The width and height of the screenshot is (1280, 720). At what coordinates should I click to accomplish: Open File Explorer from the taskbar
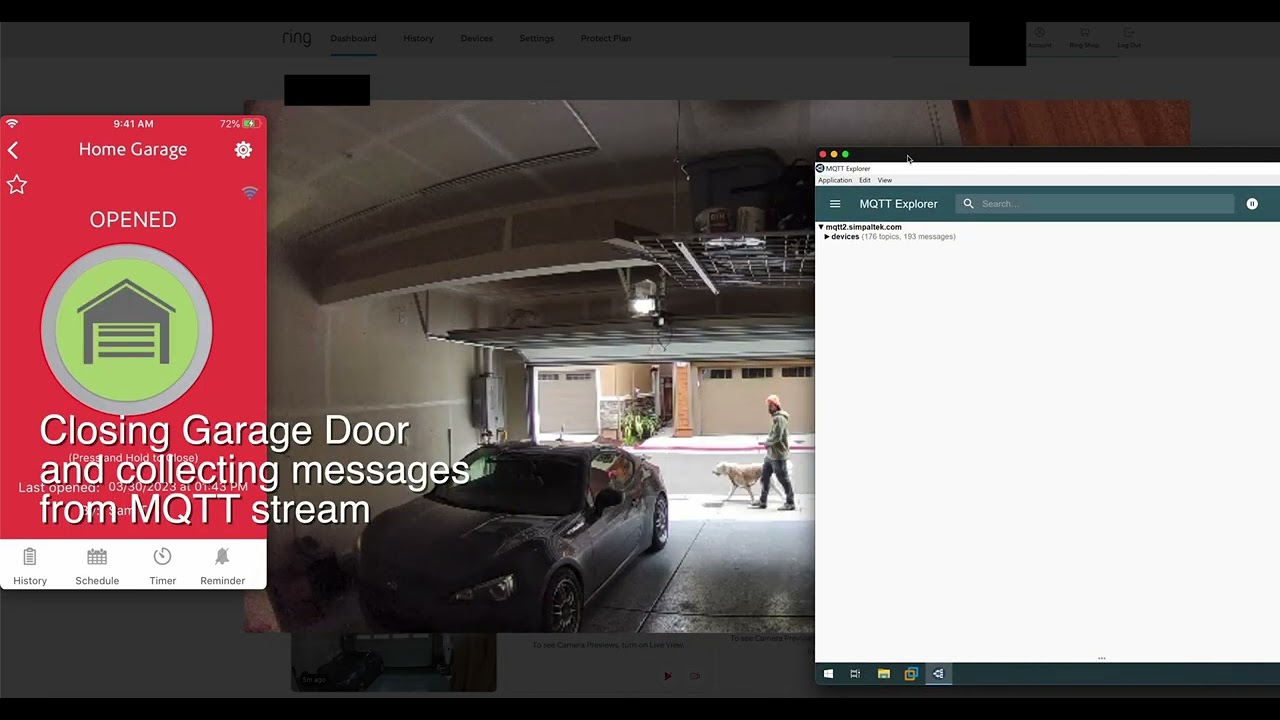point(883,674)
